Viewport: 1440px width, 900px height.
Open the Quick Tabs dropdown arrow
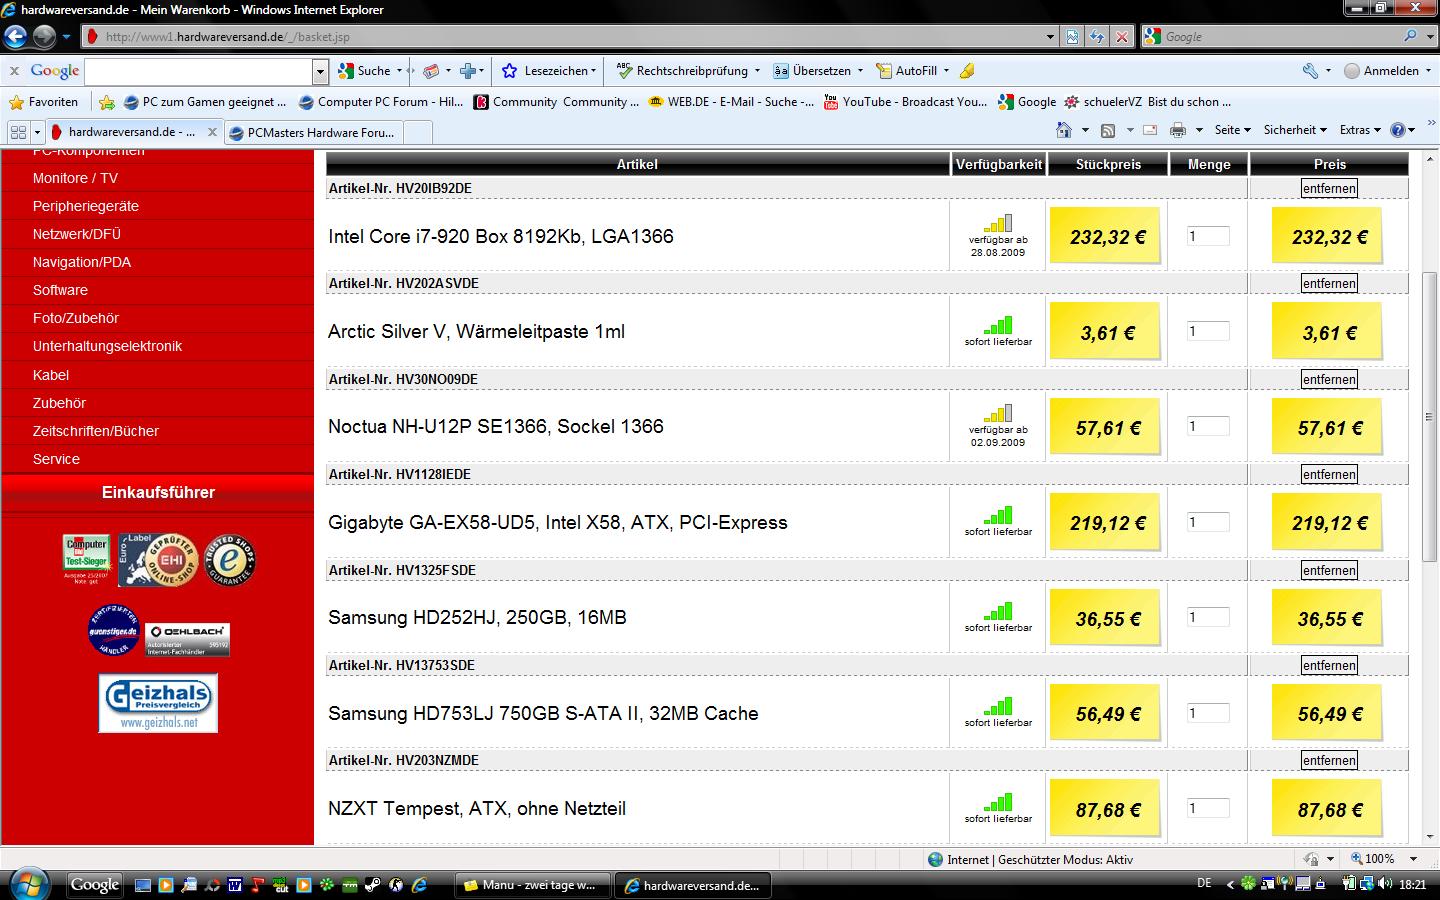point(37,132)
